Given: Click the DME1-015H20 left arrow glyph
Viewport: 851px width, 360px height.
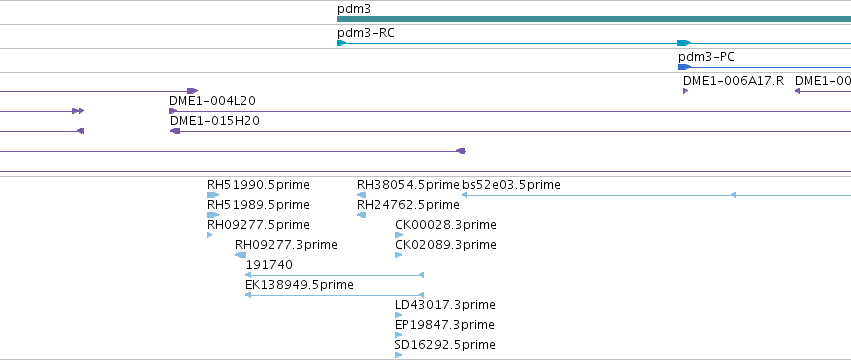Looking at the screenshot, I should coord(175,131).
